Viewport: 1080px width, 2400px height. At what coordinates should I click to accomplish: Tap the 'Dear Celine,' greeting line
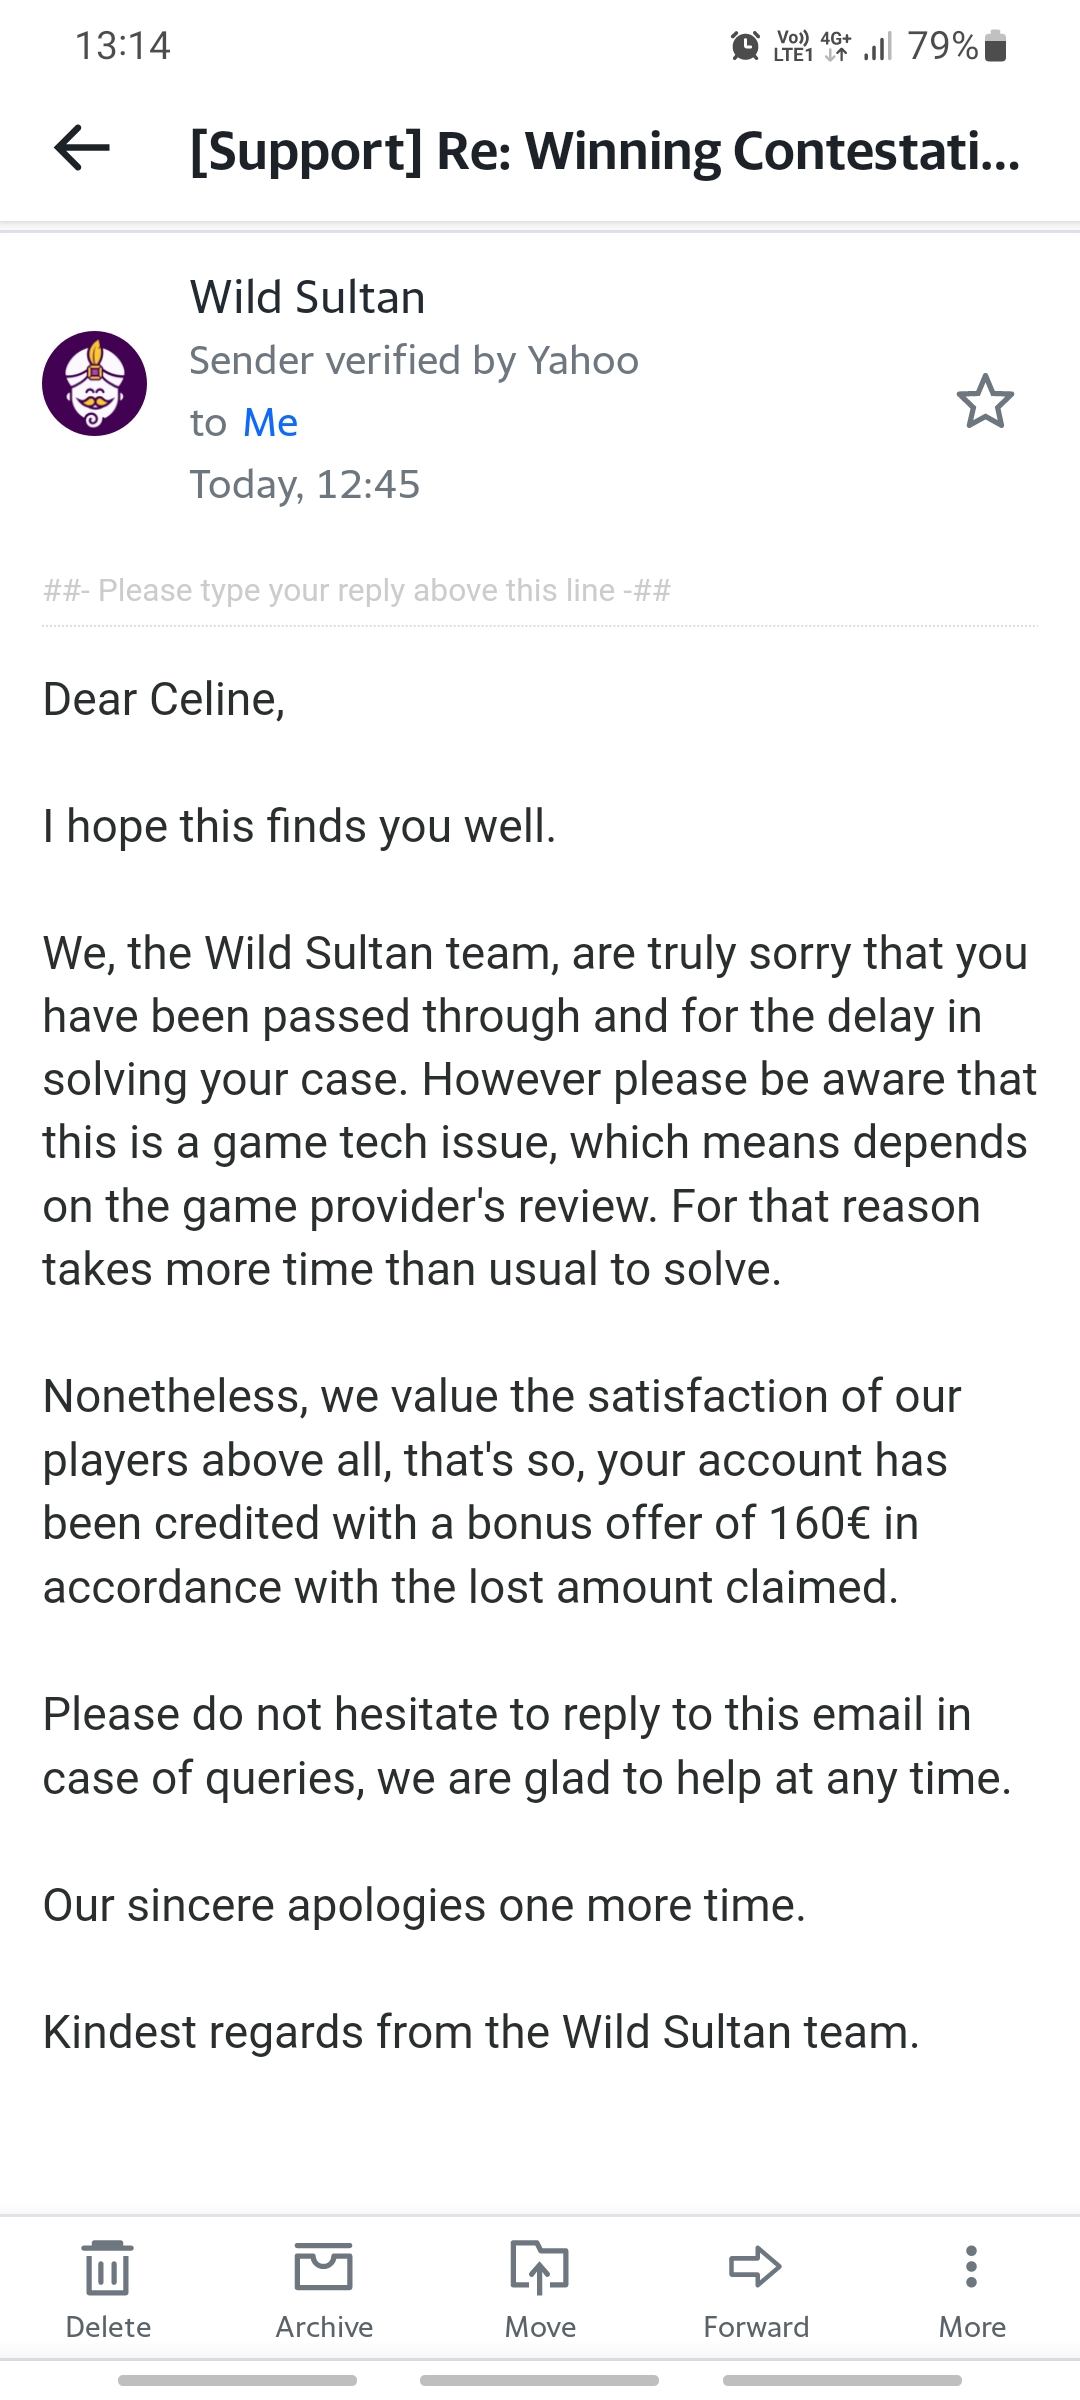164,699
